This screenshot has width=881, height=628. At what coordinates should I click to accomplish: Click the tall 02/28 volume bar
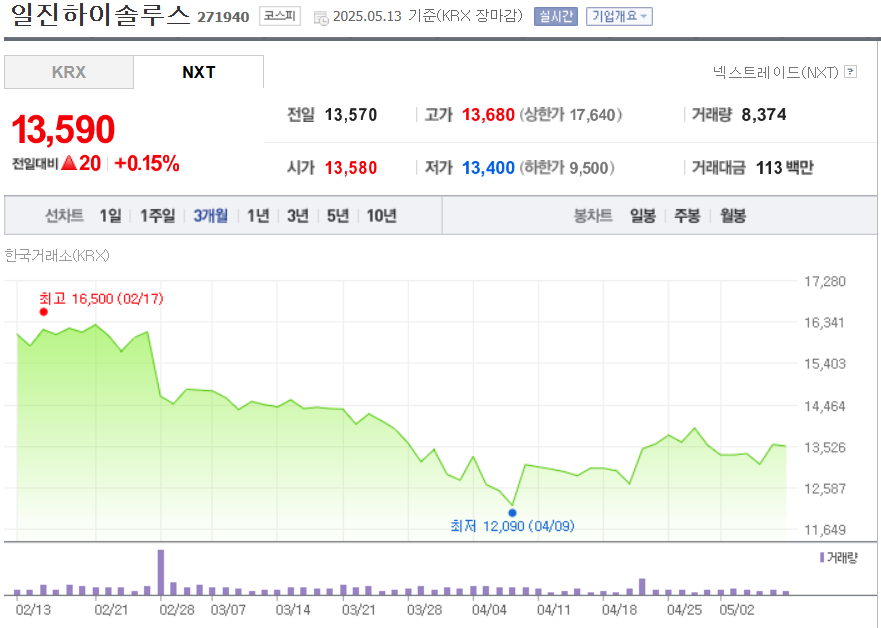point(161,572)
